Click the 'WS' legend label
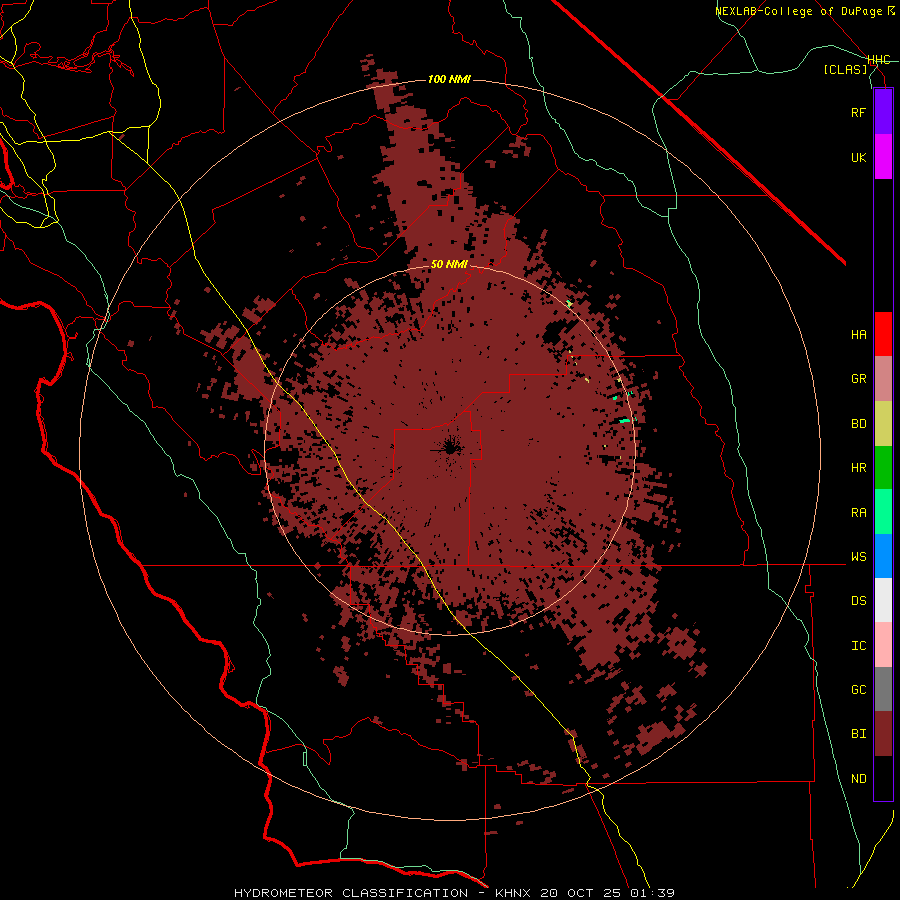 [859, 557]
